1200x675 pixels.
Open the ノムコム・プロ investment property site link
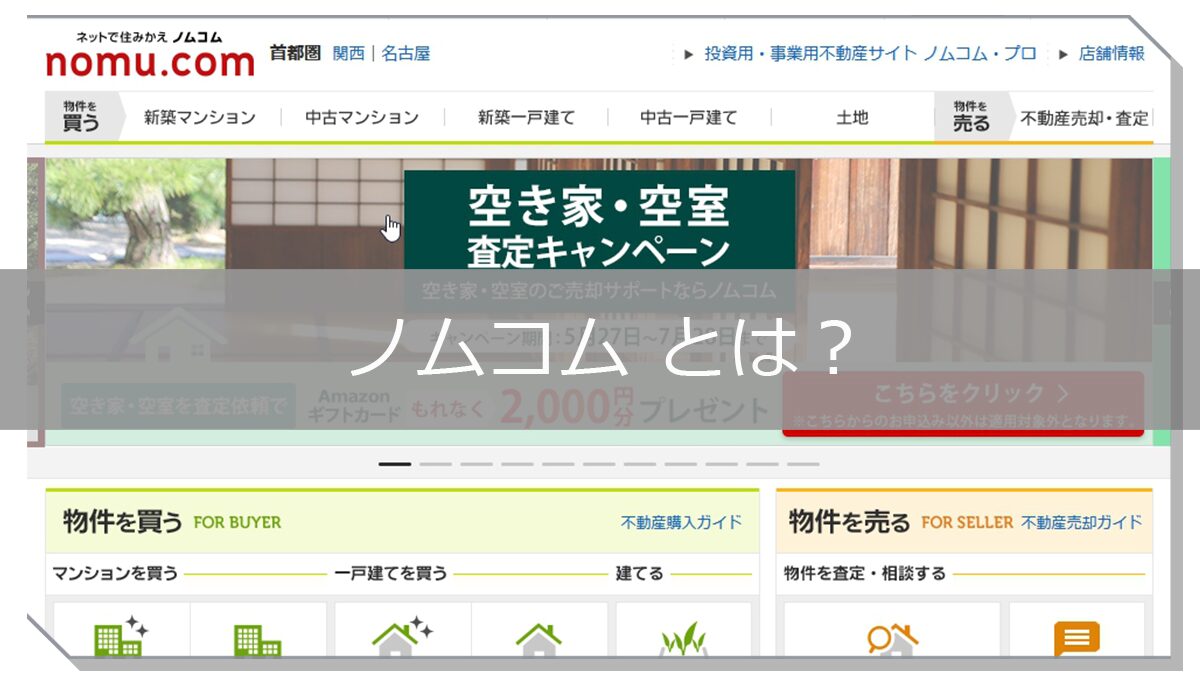(x=870, y=53)
